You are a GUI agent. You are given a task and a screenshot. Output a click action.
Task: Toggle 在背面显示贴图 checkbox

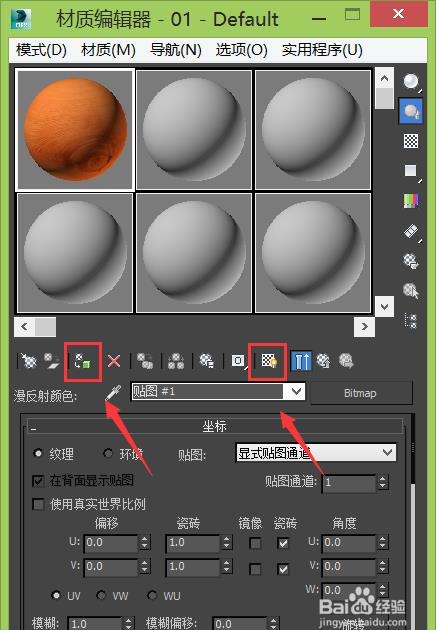[x=38, y=481]
